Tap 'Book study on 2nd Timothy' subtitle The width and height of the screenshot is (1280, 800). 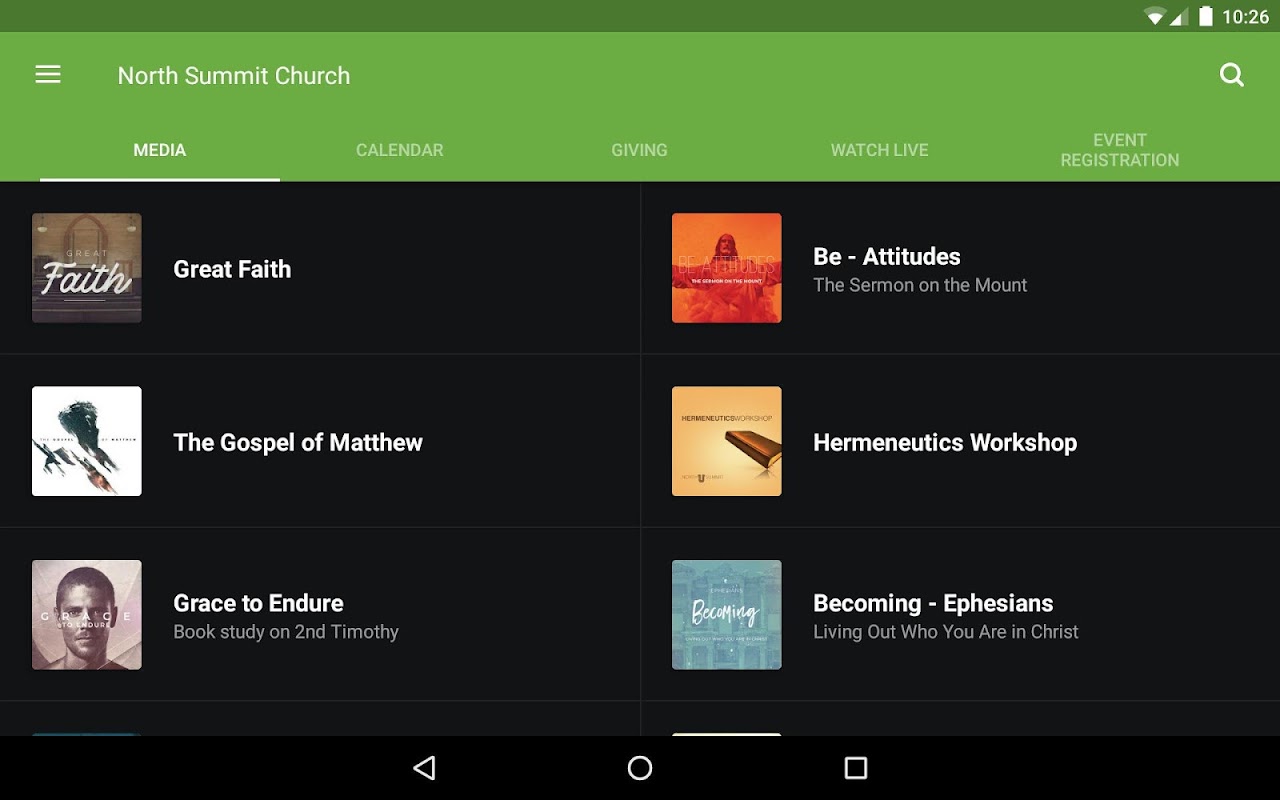pos(286,632)
